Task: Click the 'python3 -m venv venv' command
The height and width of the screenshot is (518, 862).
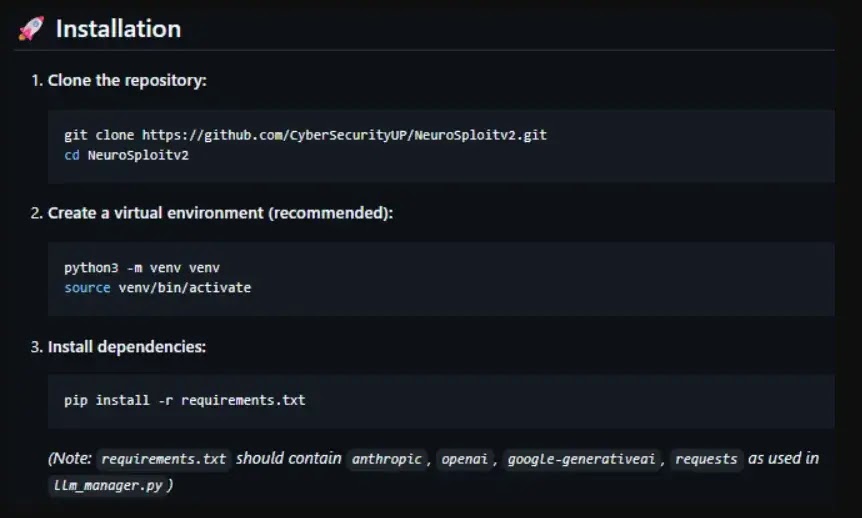Action: (141, 267)
